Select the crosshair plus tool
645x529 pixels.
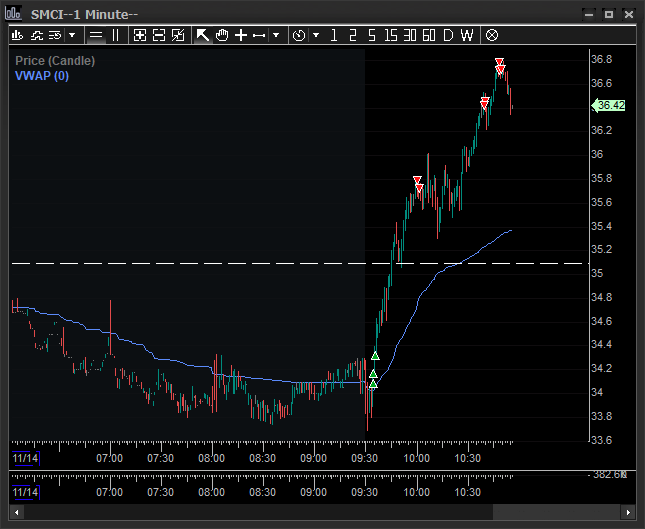pos(241,35)
